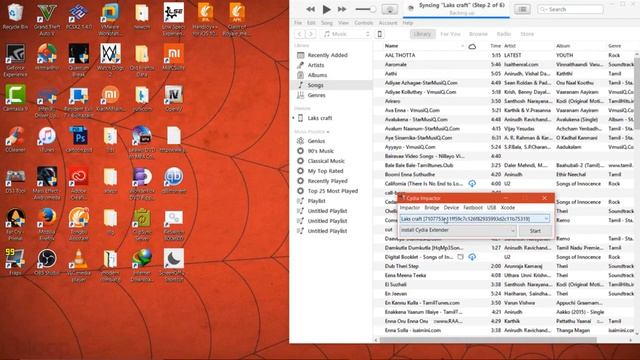Launch Quantum Break desktop shortcut
640x360 pixels.
pyautogui.click(x=79, y=60)
